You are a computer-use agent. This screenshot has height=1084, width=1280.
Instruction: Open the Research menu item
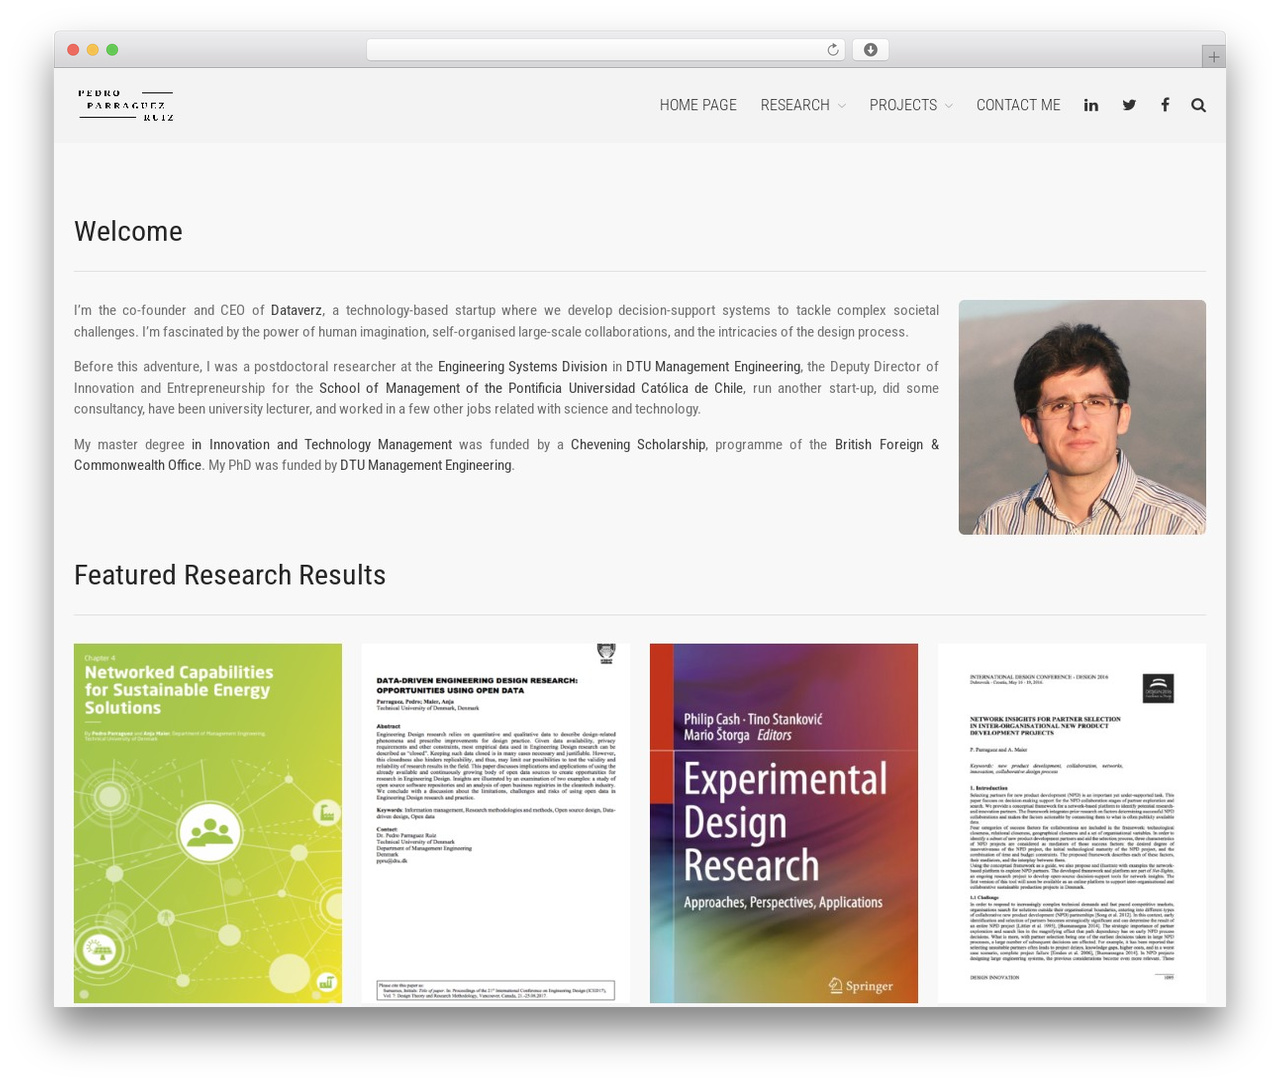795,105
